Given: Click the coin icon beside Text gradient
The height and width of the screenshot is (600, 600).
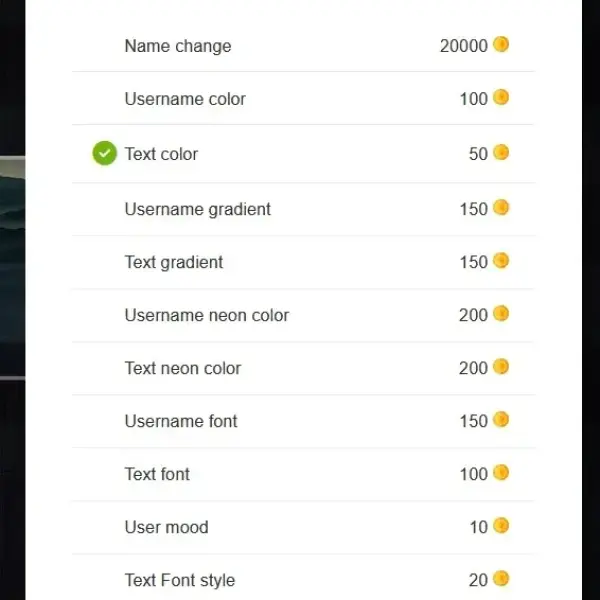Looking at the screenshot, I should tap(501, 261).
